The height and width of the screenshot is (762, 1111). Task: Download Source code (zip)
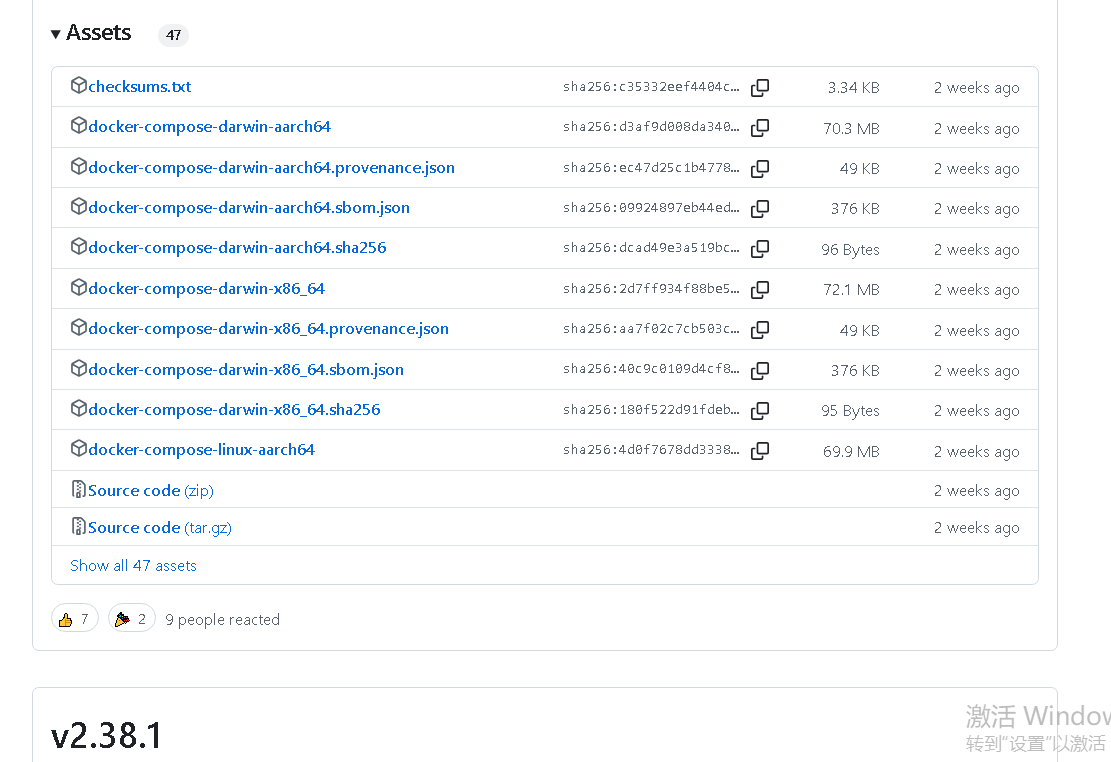tap(150, 491)
